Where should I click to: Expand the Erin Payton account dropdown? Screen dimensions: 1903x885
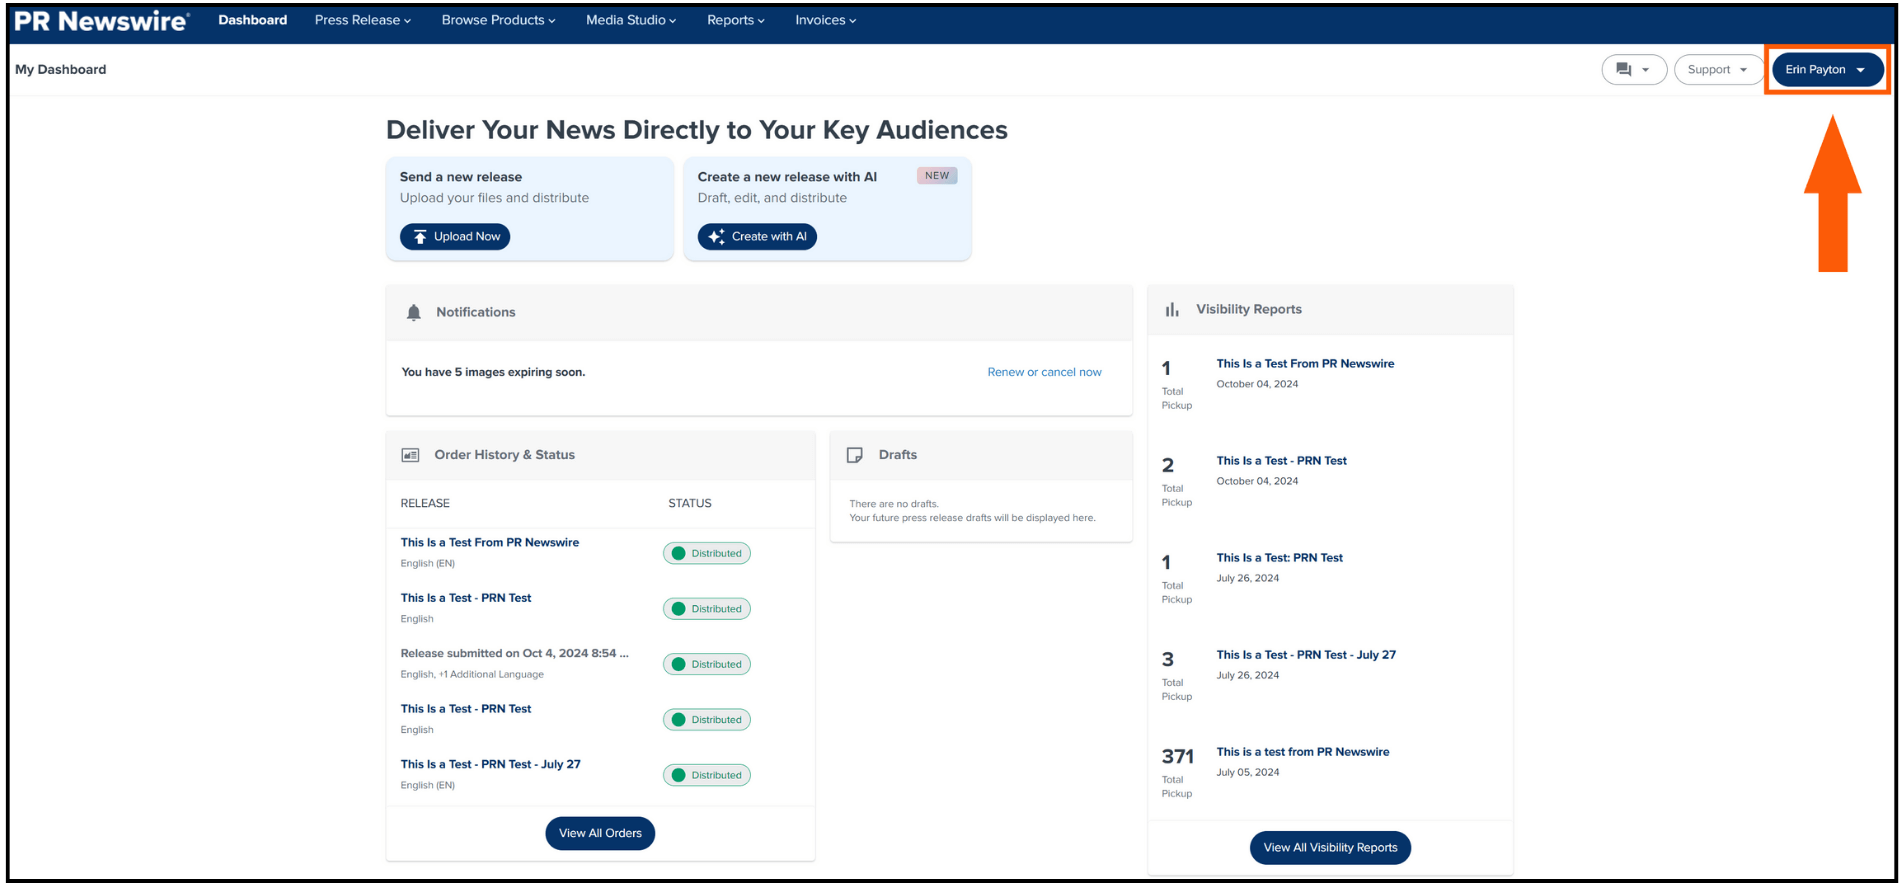[1827, 70]
